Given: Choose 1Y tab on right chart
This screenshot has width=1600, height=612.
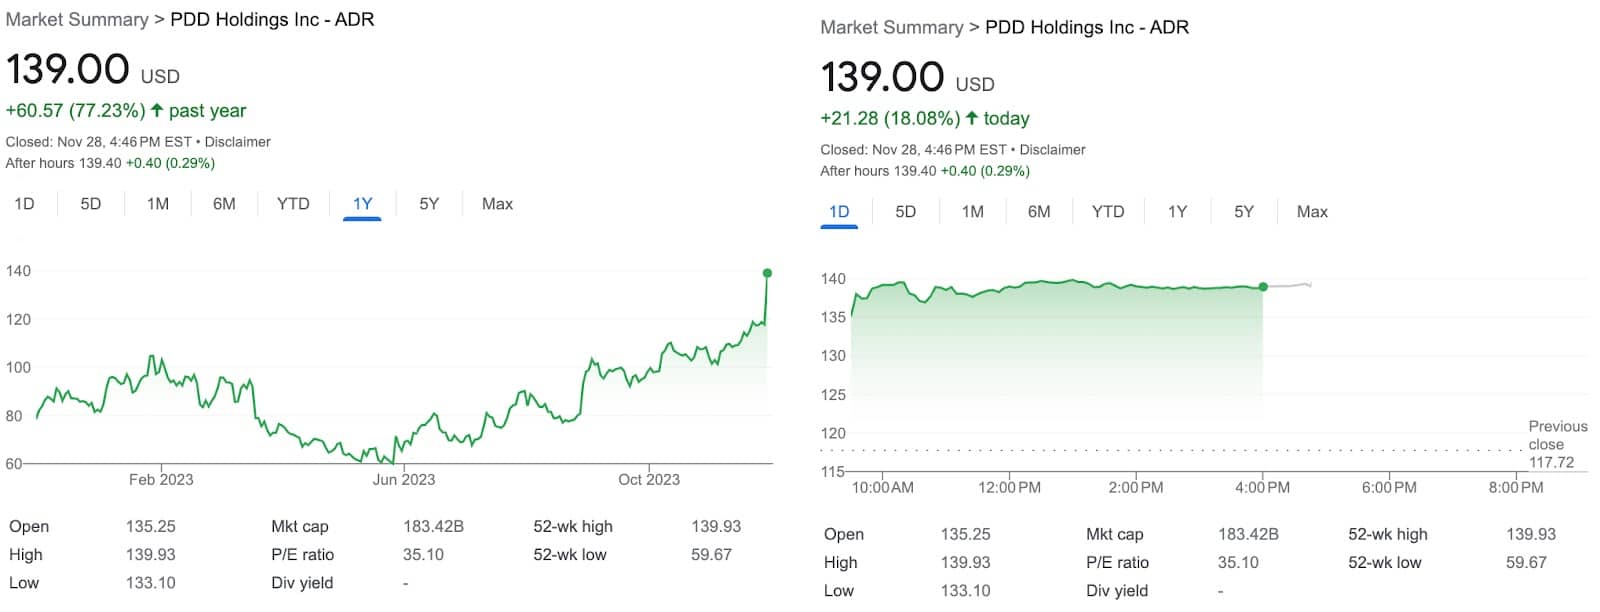Looking at the screenshot, I should [1178, 212].
